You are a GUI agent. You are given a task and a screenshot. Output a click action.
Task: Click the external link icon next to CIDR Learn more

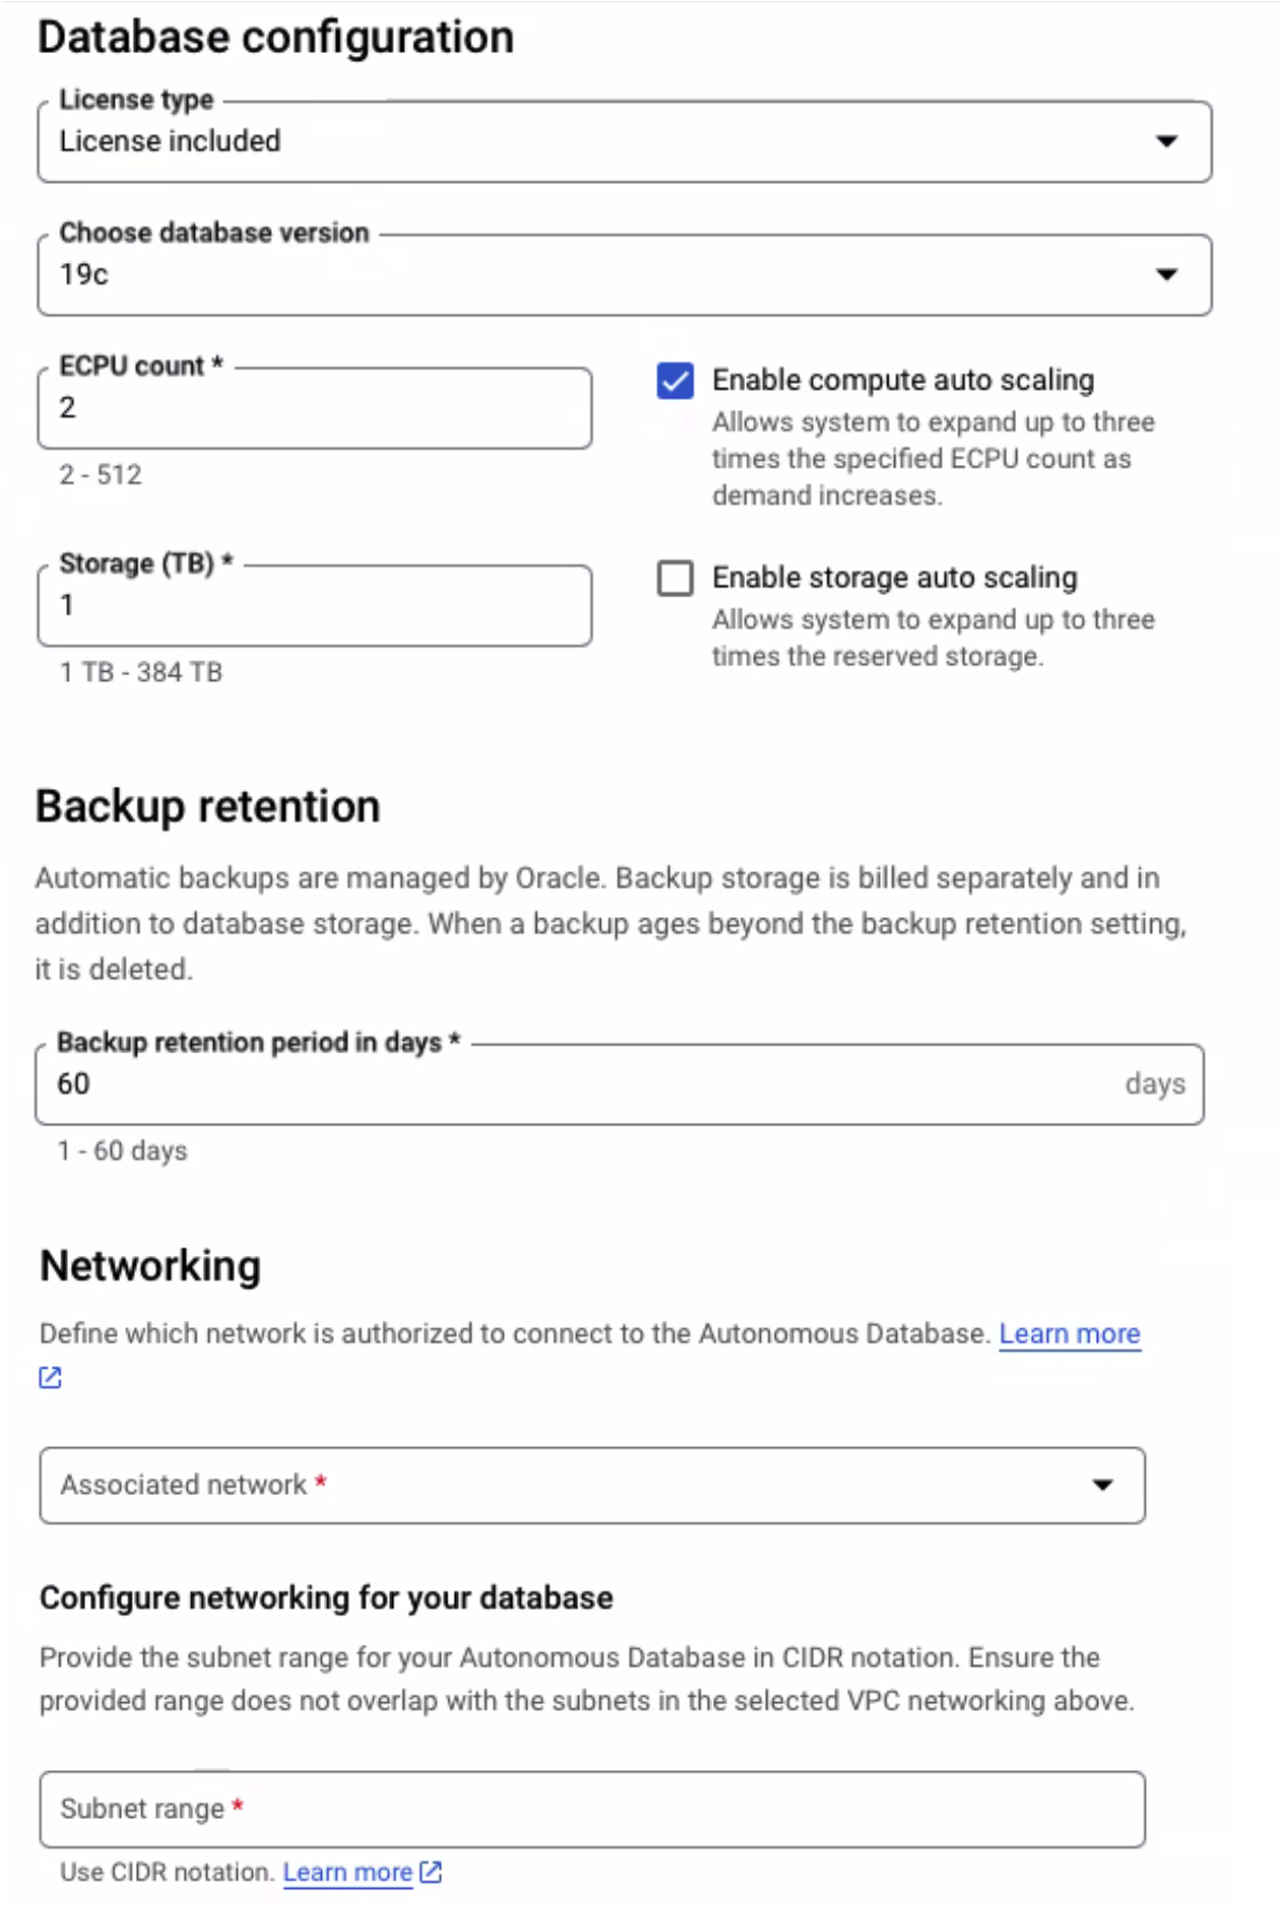point(430,1871)
